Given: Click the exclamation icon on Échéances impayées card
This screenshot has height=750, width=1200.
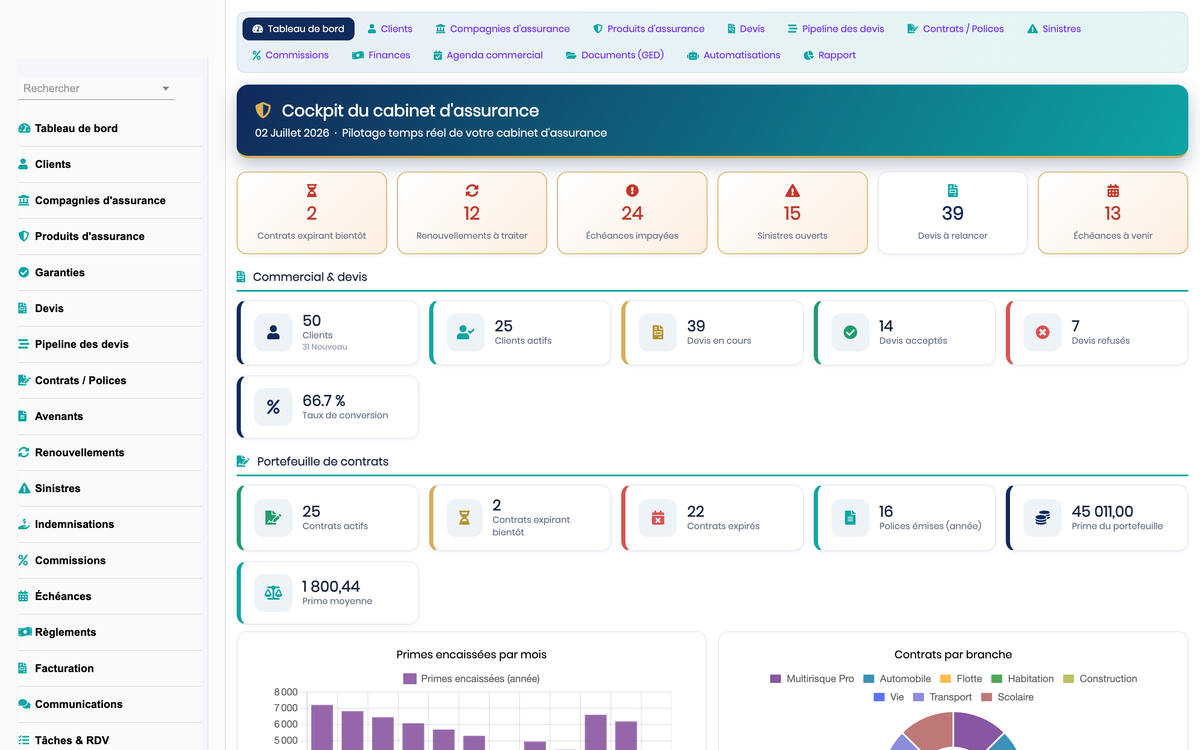Looking at the screenshot, I should click(632, 190).
